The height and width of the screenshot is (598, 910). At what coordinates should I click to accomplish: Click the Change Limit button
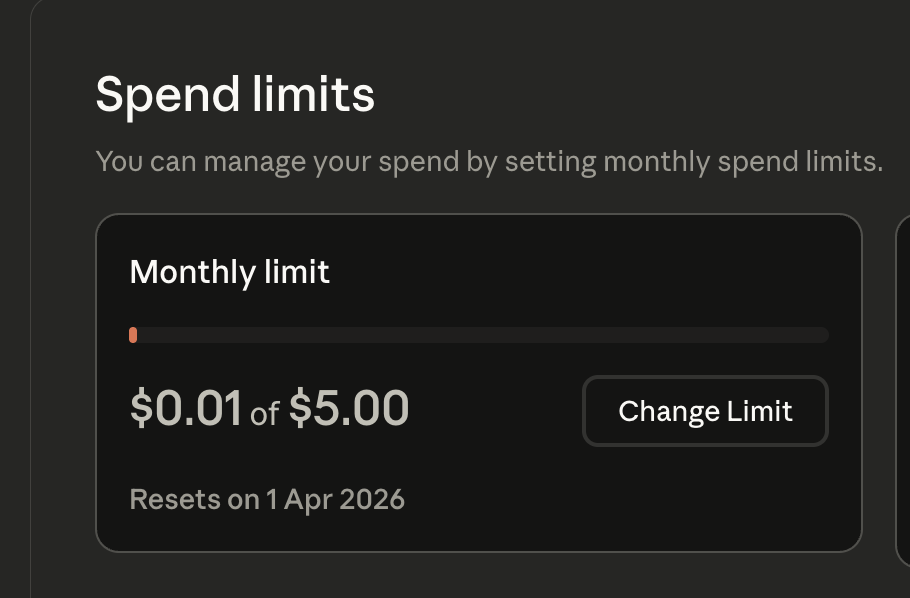pyautogui.click(x=705, y=411)
